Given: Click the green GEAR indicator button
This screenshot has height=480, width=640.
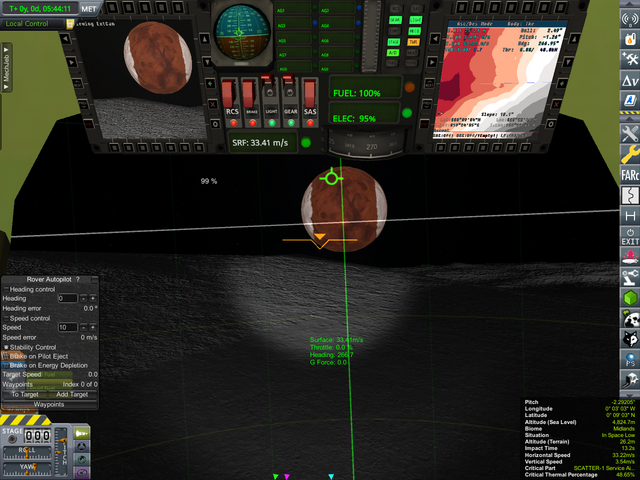Looking at the screenshot, I should click(x=395, y=20).
